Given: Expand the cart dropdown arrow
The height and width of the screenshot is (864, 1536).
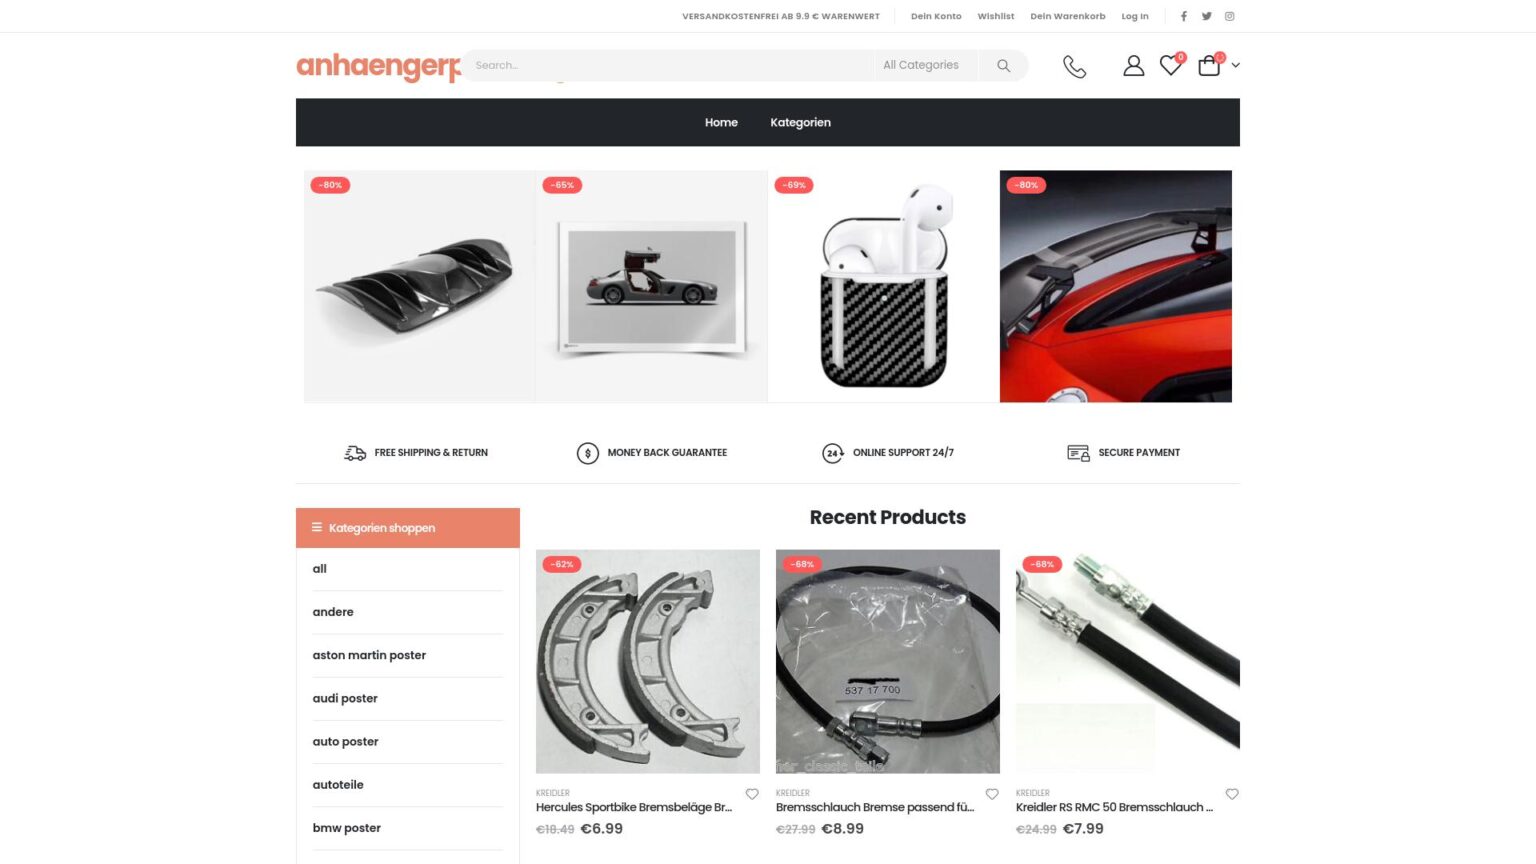Looking at the screenshot, I should (1236, 65).
